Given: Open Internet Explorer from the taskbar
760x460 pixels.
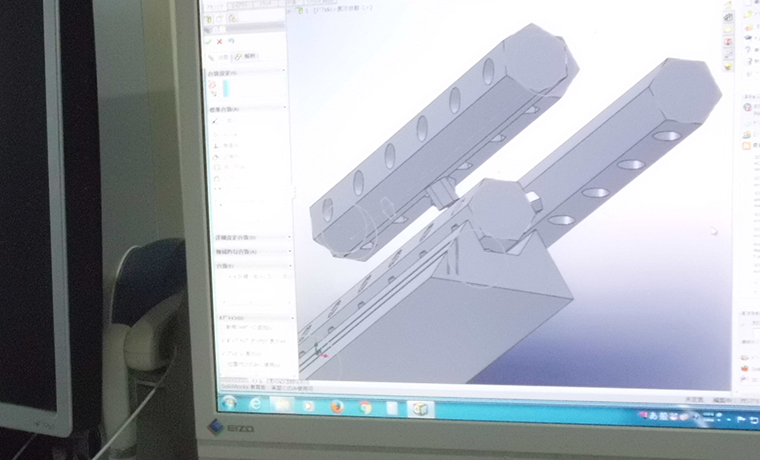Looking at the screenshot, I should tap(256, 404).
